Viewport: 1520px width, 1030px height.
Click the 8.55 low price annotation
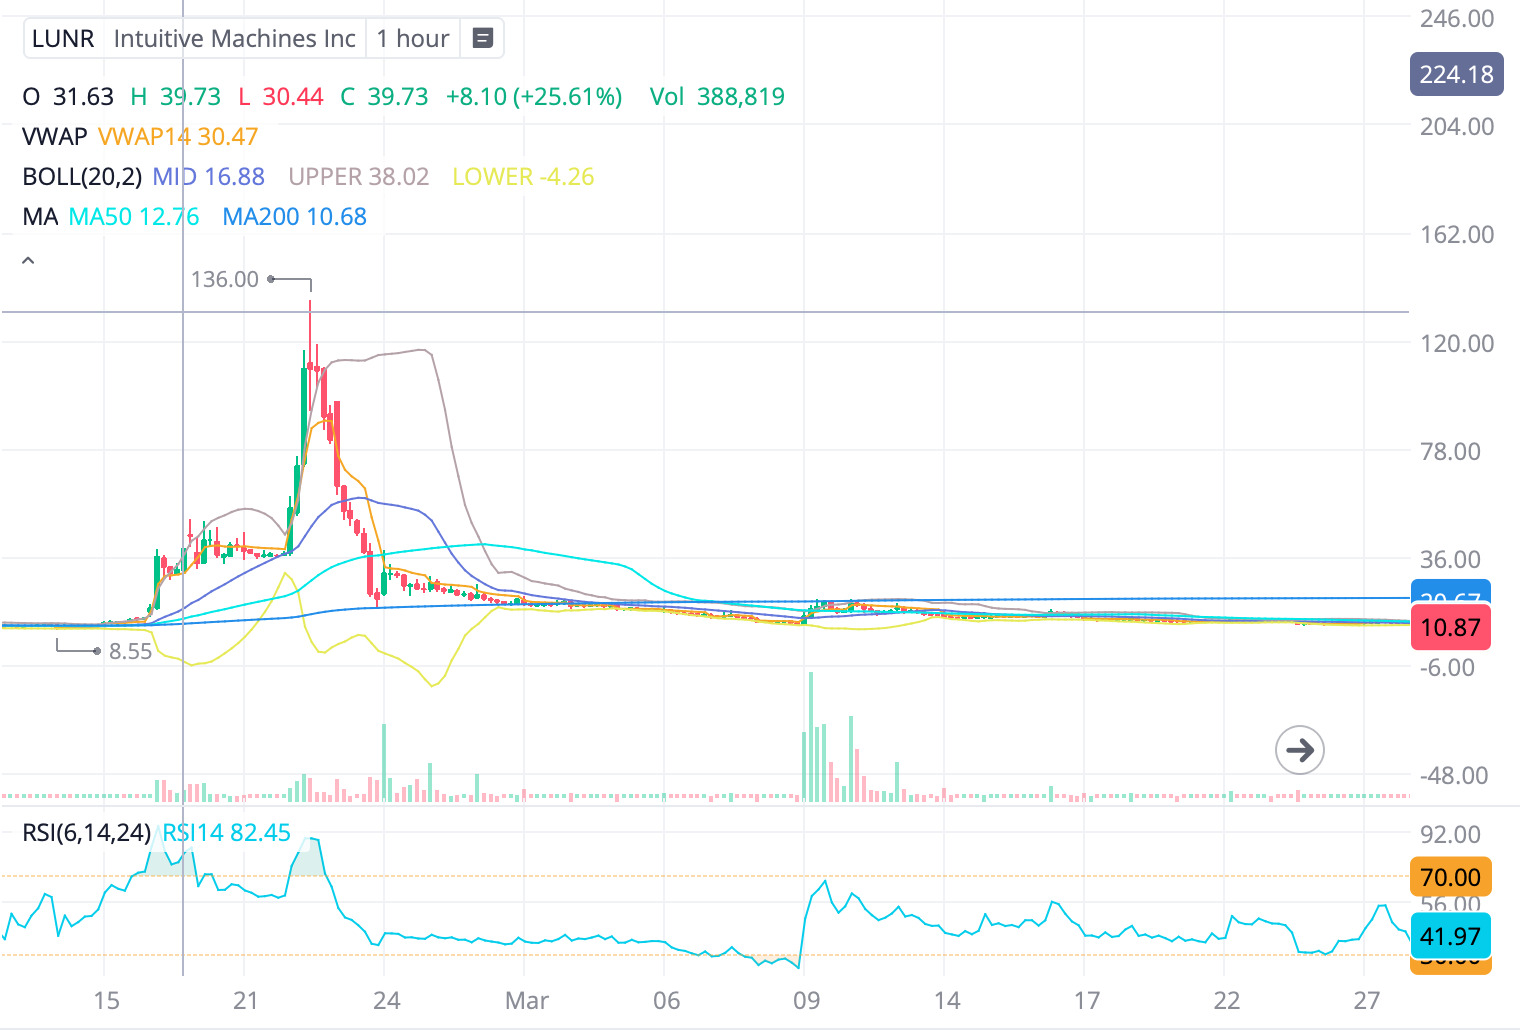pos(130,651)
